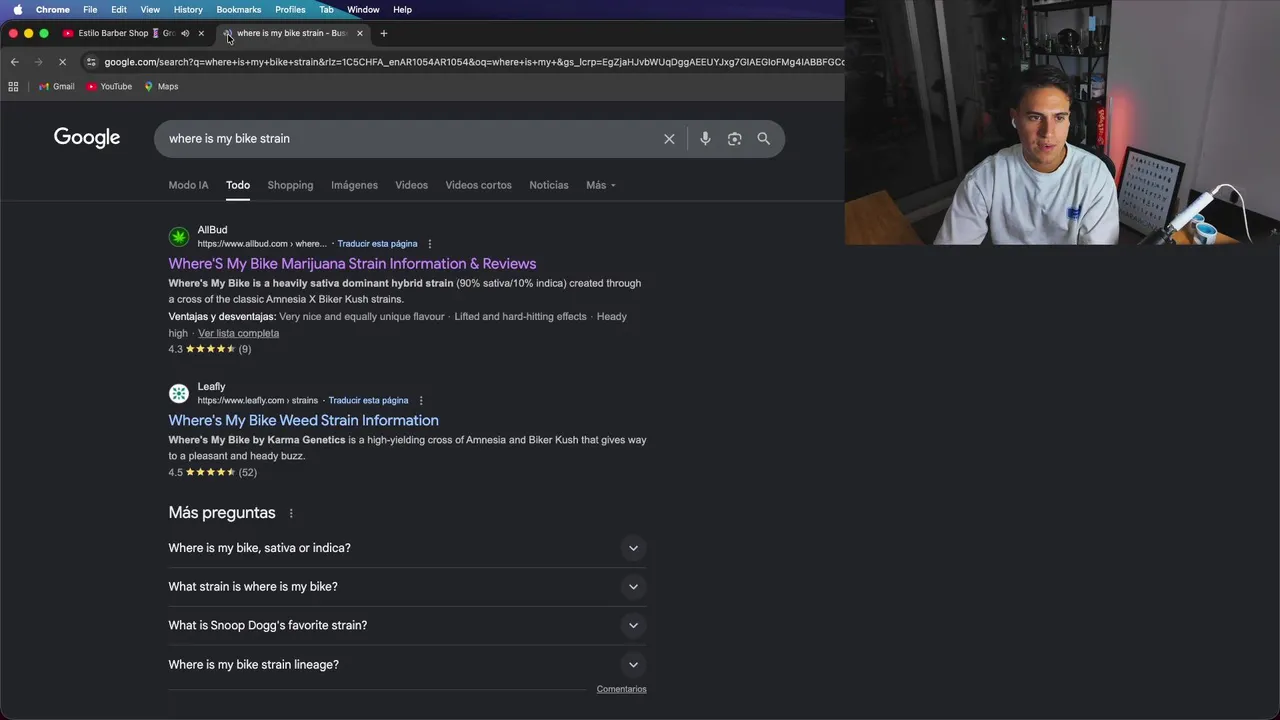Open the Profiles menu
Screen dimensions: 1280x720
click(290, 9)
